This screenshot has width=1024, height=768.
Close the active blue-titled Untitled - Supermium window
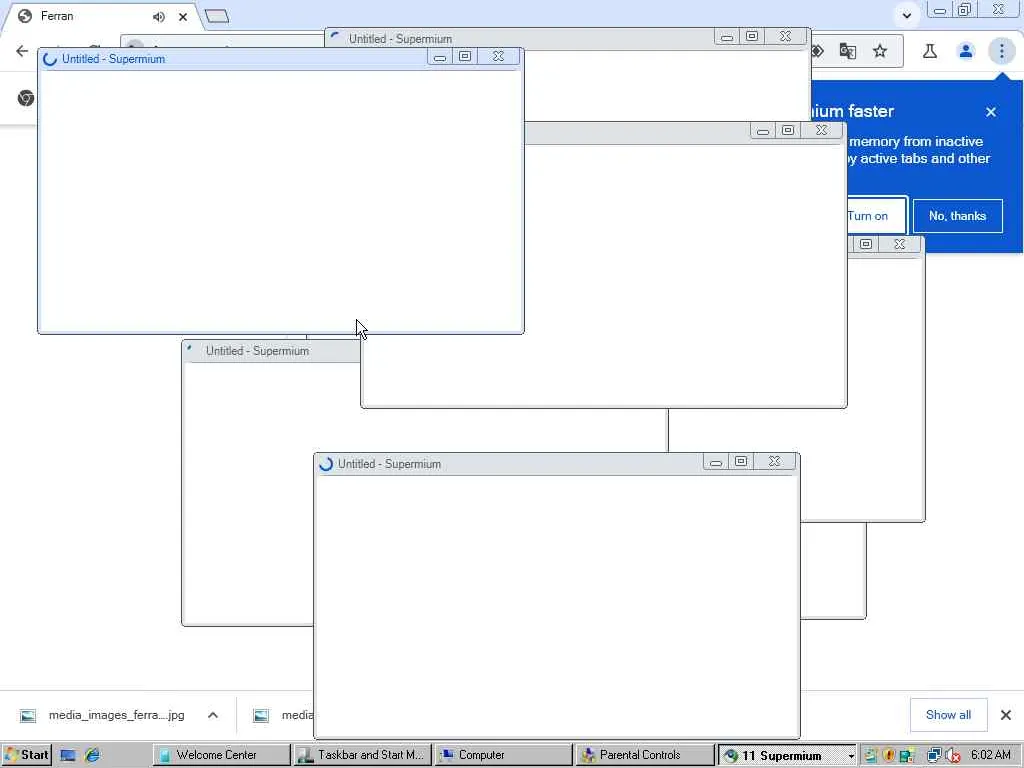click(x=498, y=57)
